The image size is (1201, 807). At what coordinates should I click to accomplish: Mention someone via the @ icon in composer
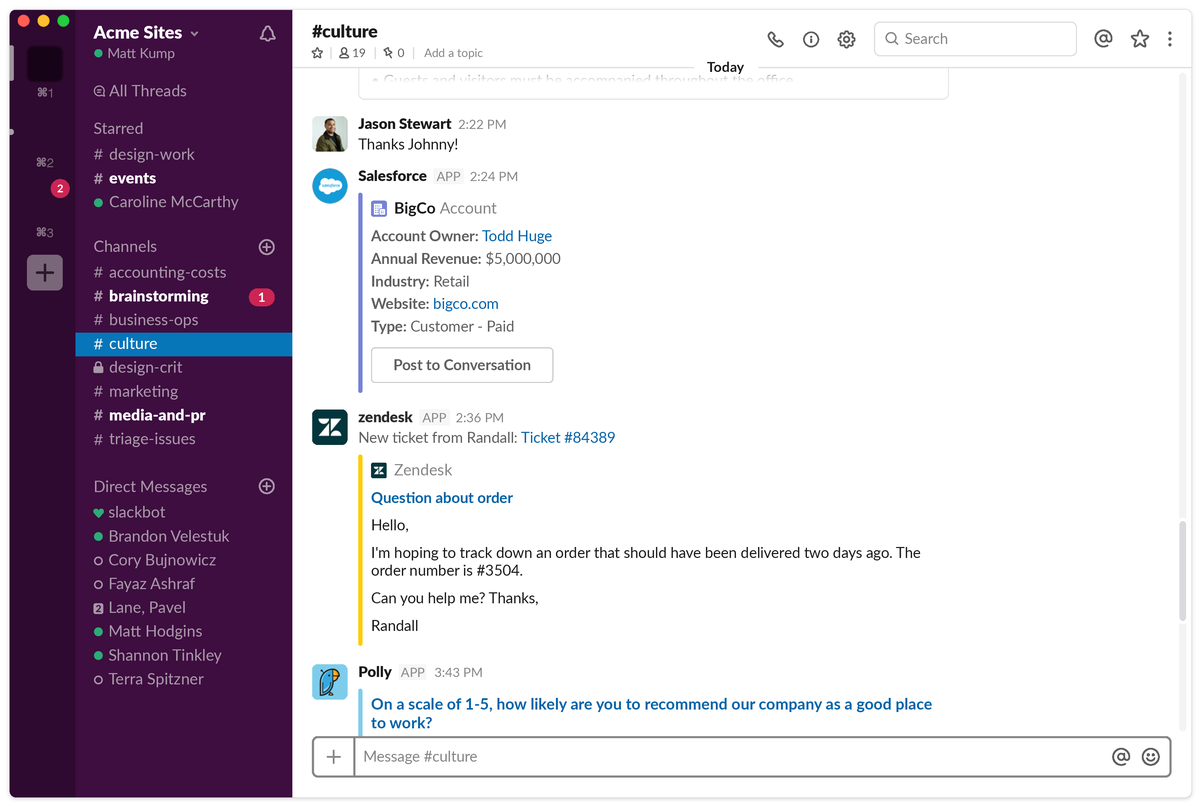1121,757
